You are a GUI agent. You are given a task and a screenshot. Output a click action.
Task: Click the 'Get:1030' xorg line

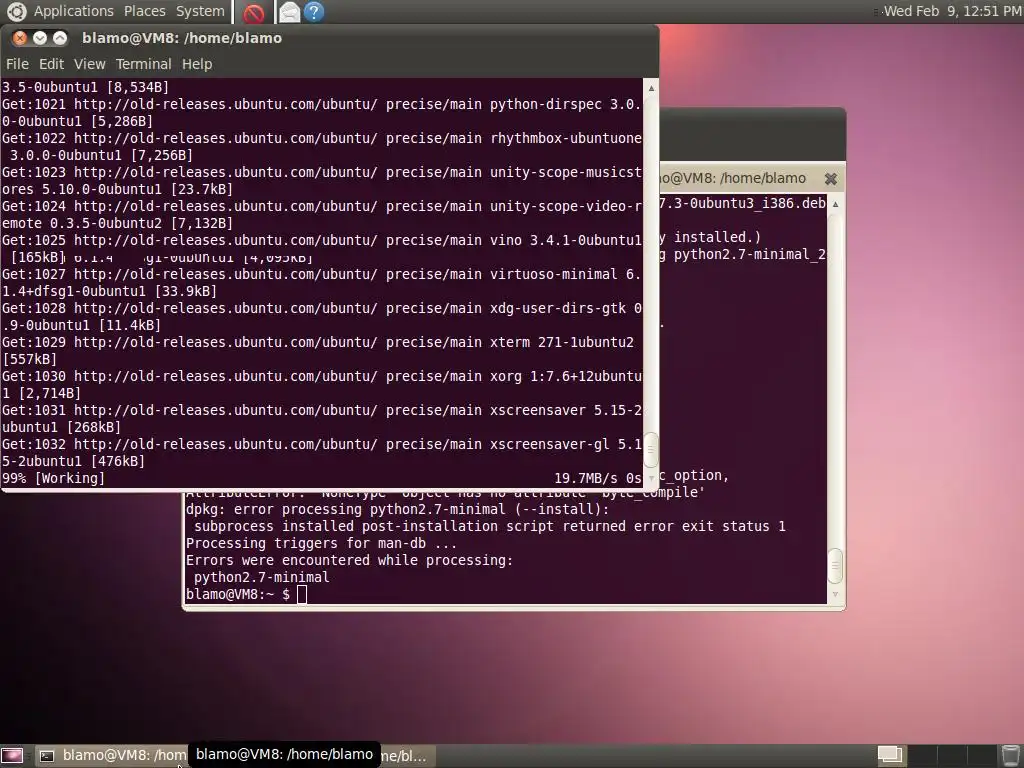pyautogui.click(x=321, y=376)
